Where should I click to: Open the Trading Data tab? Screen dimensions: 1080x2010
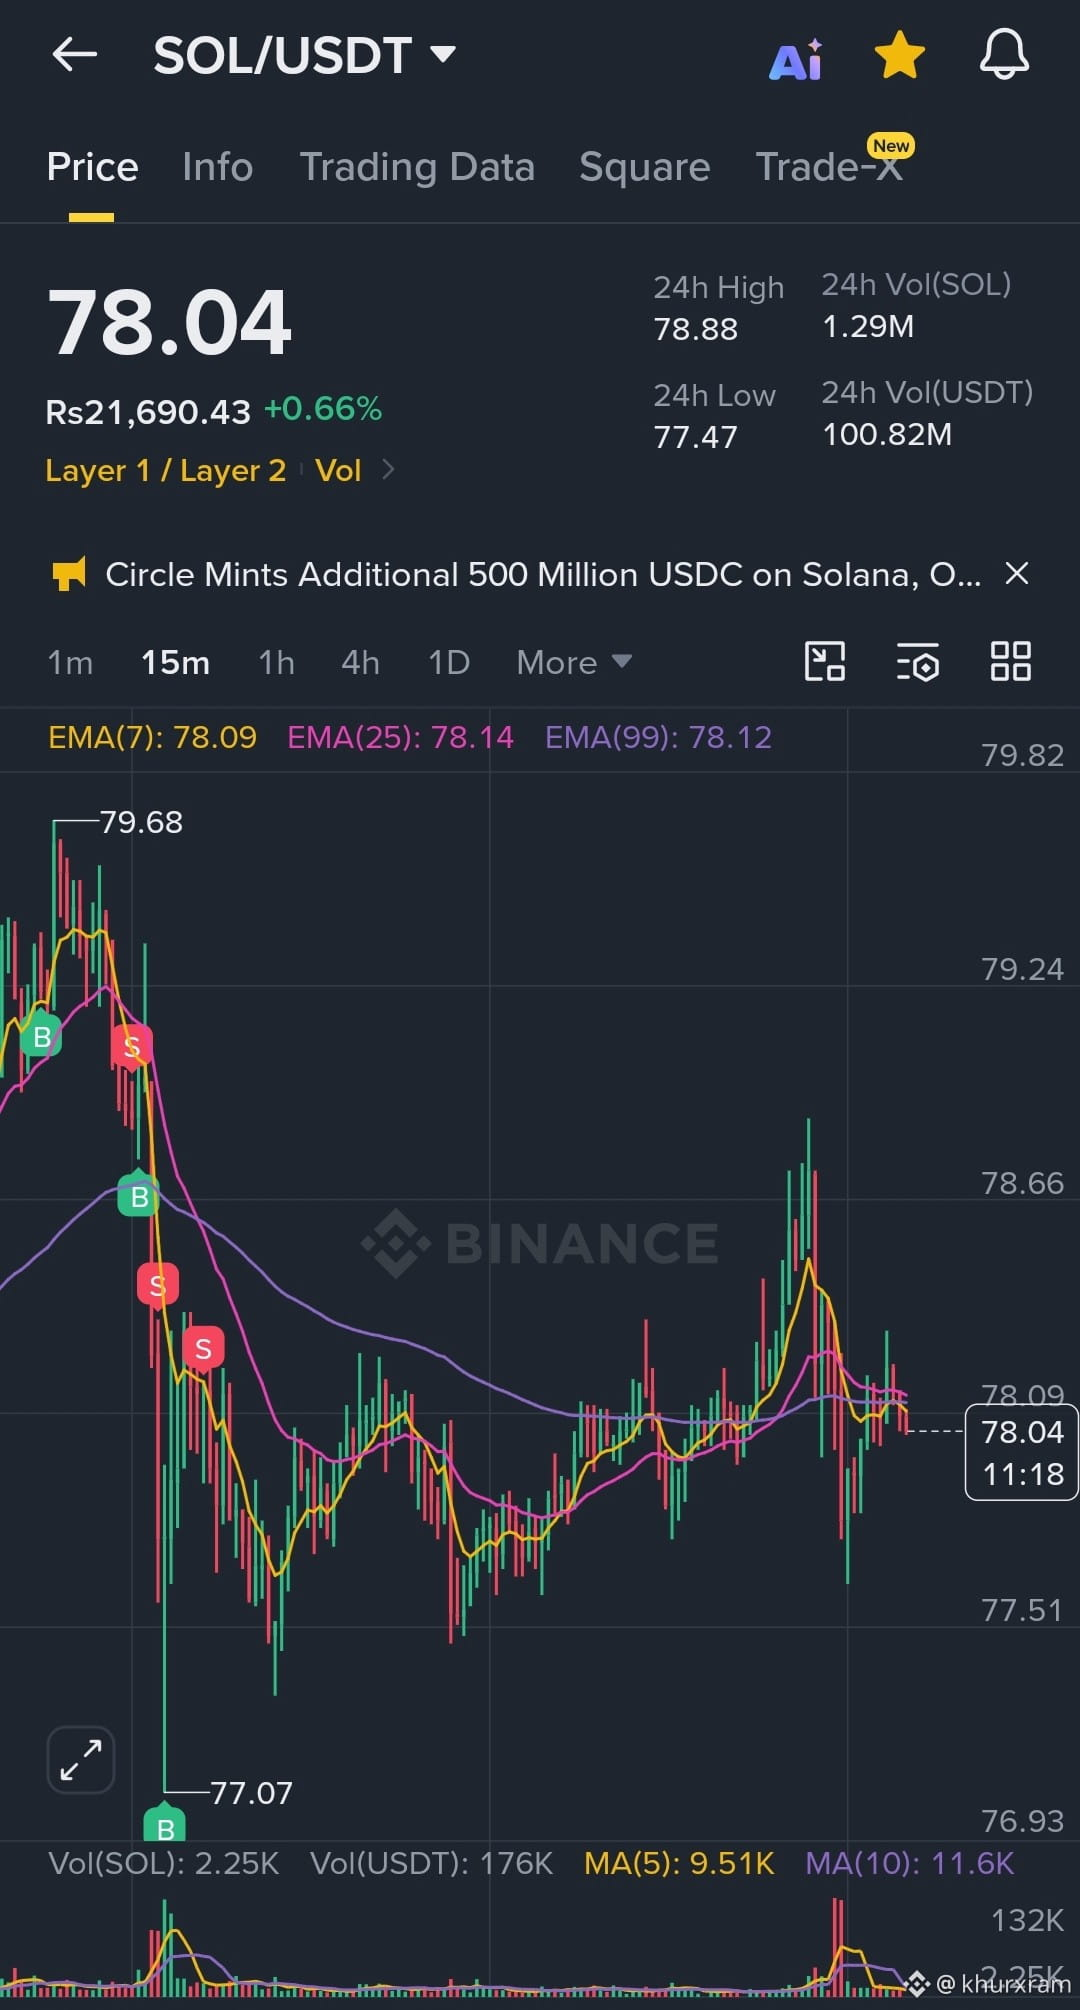(417, 167)
